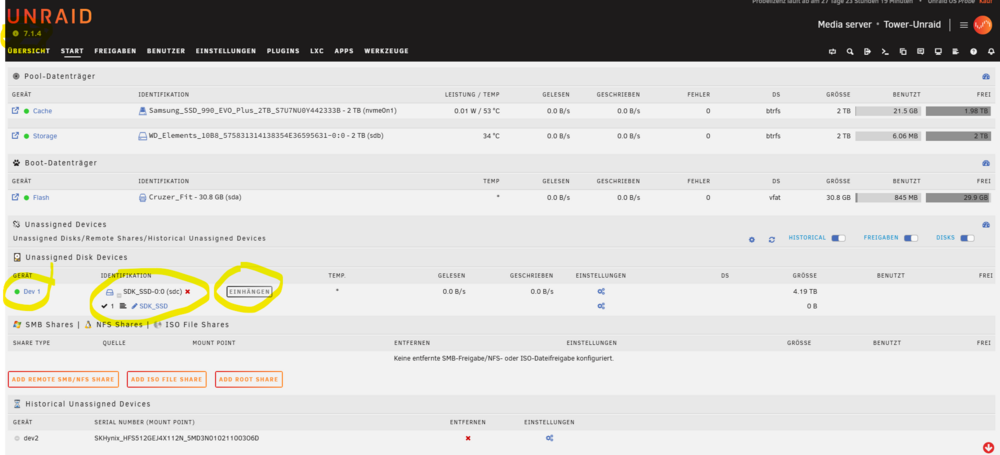1000x455 pixels.
Task: Click the disk icon before SDK_SSD-0:0
Action: [110, 292]
